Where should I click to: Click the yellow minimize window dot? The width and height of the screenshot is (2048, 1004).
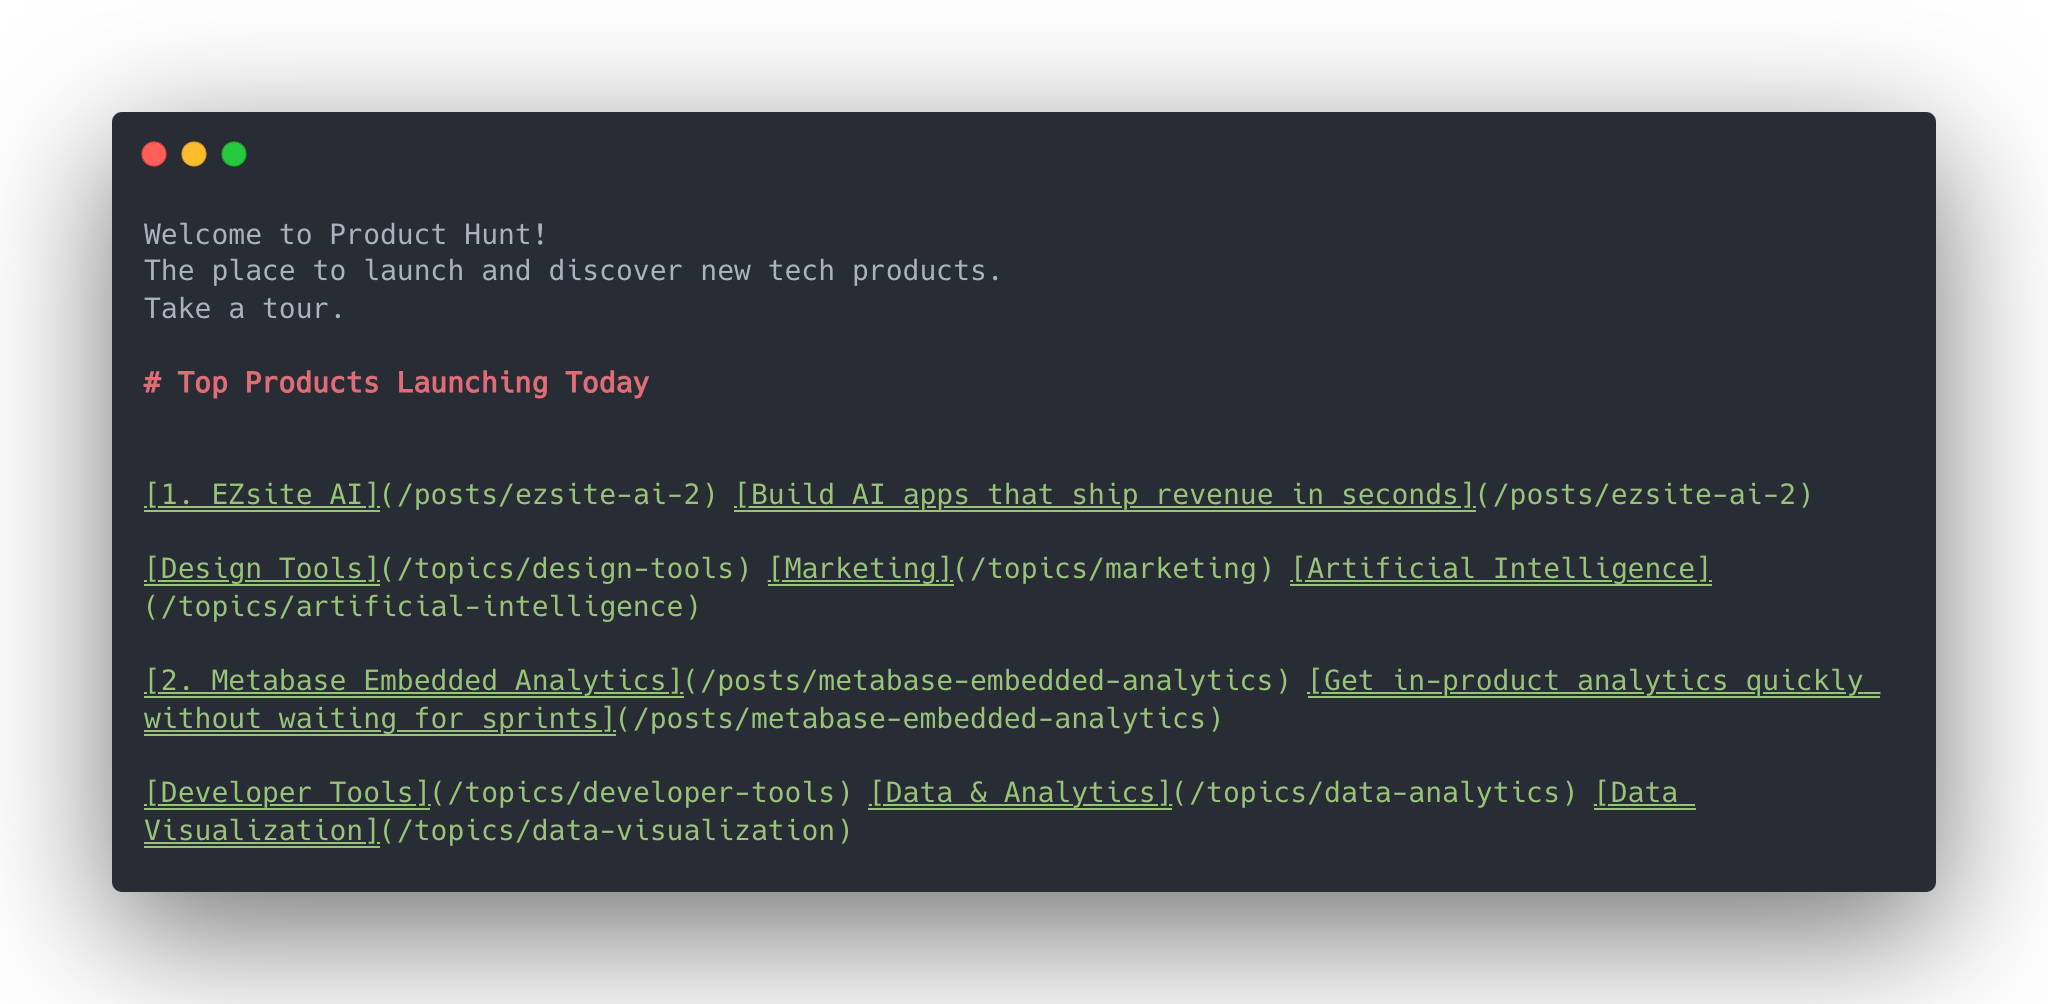pyautogui.click(x=194, y=154)
